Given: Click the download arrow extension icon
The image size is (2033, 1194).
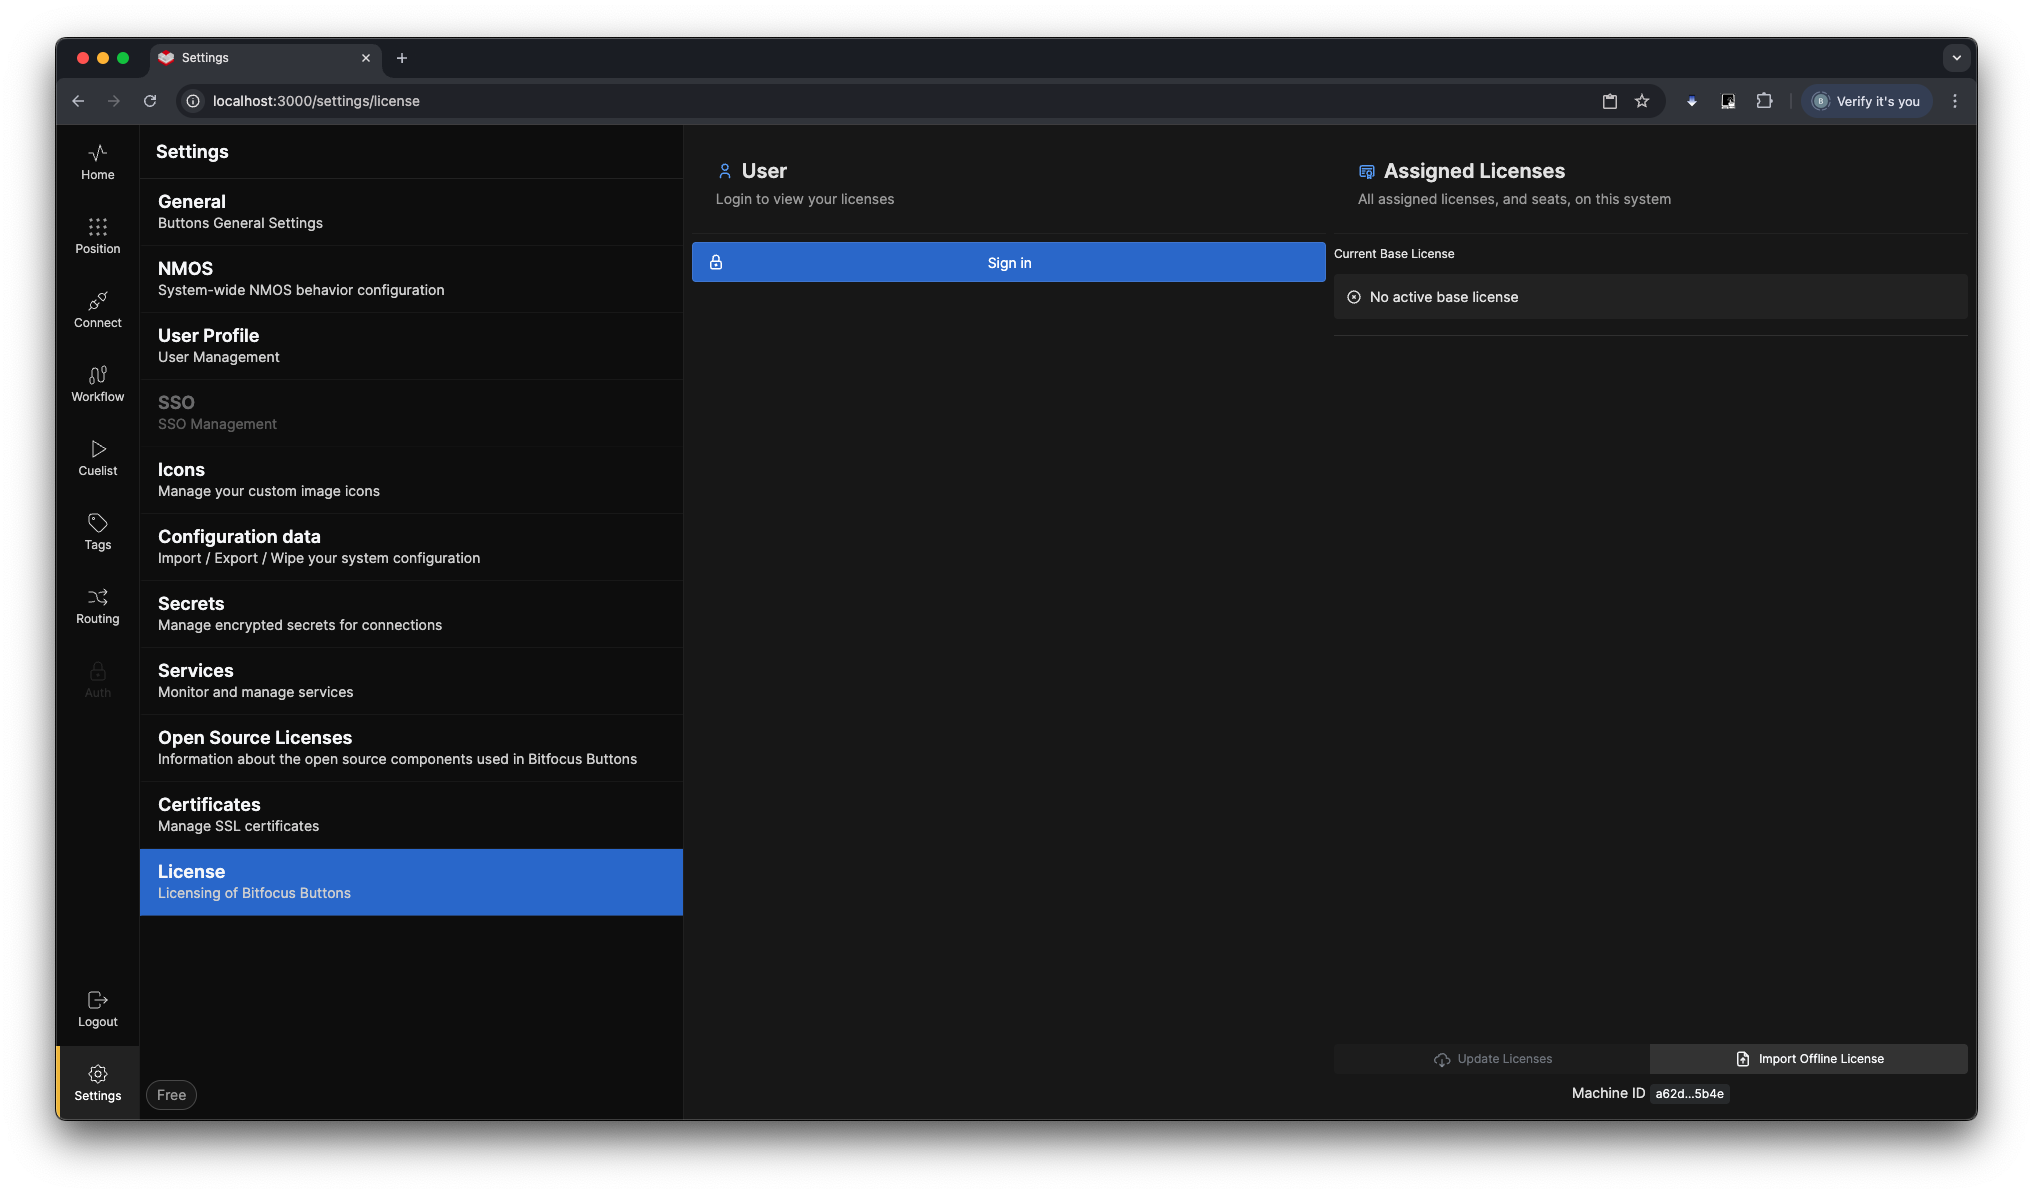Looking at the screenshot, I should pos(1692,101).
